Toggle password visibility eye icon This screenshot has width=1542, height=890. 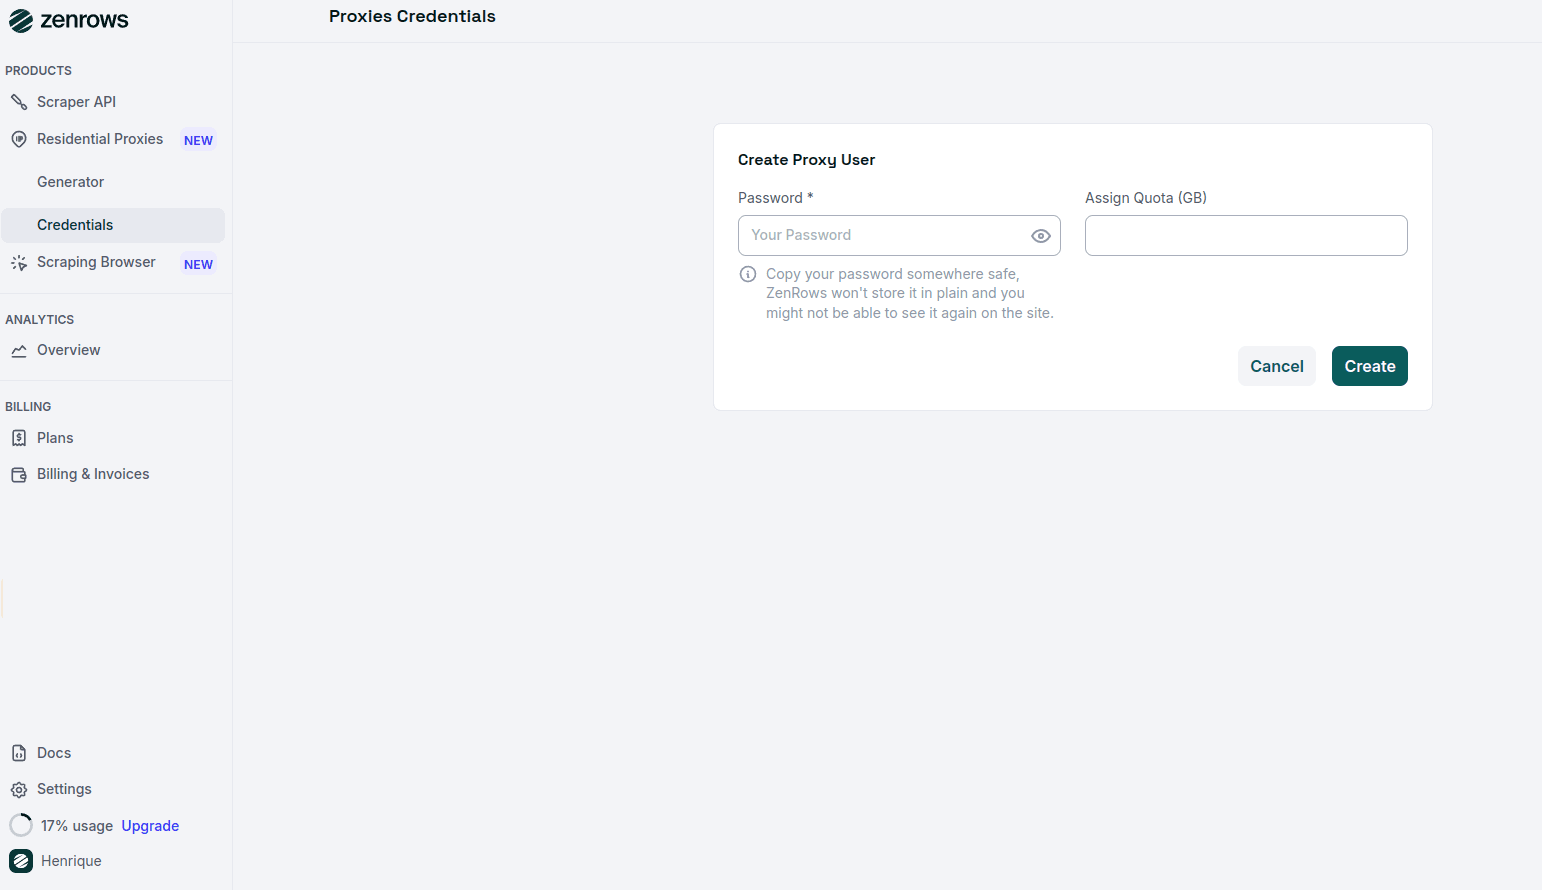tap(1041, 236)
